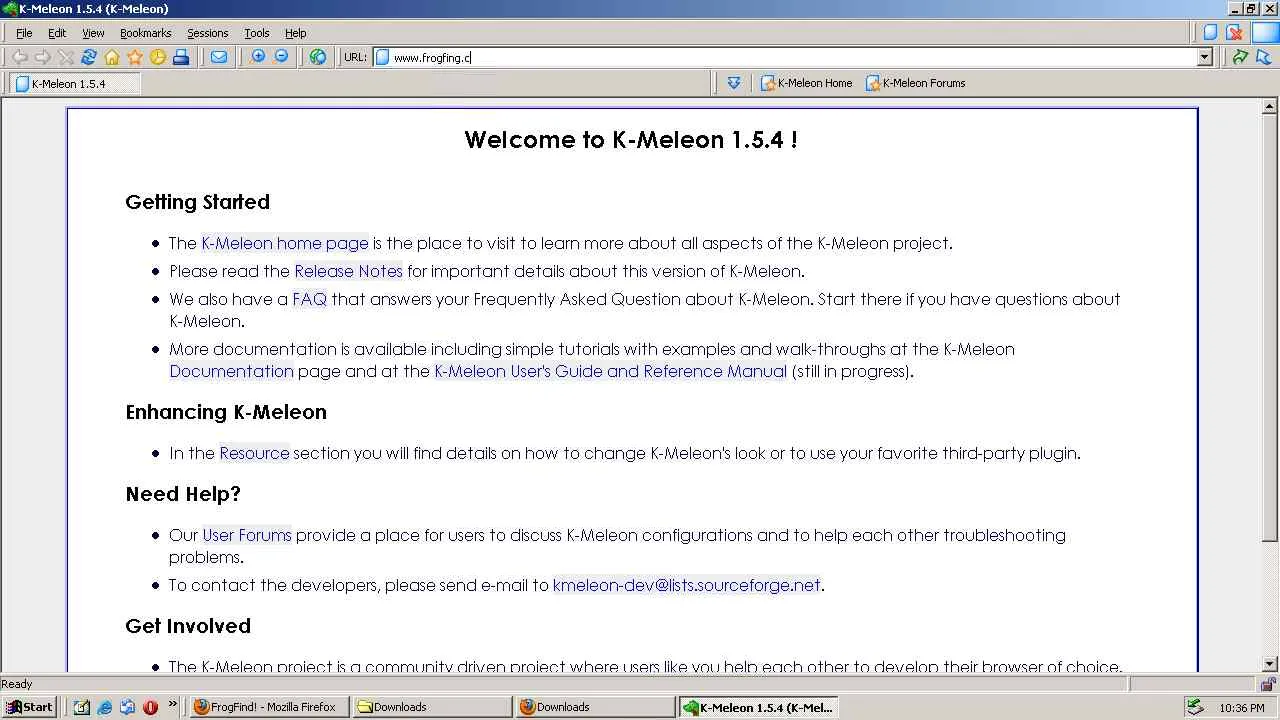This screenshot has width=1280, height=720.
Task: Launch Internet Explorer from quick launch
Action: pyautogui.click(x=105, y=707)
